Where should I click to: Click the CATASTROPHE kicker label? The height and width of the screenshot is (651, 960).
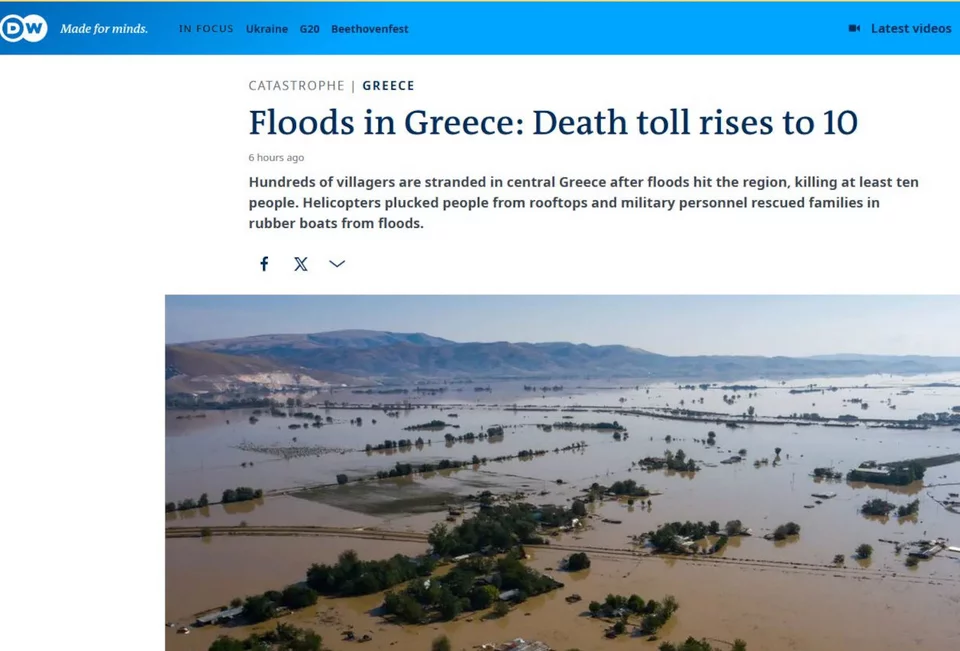point(296,86)
